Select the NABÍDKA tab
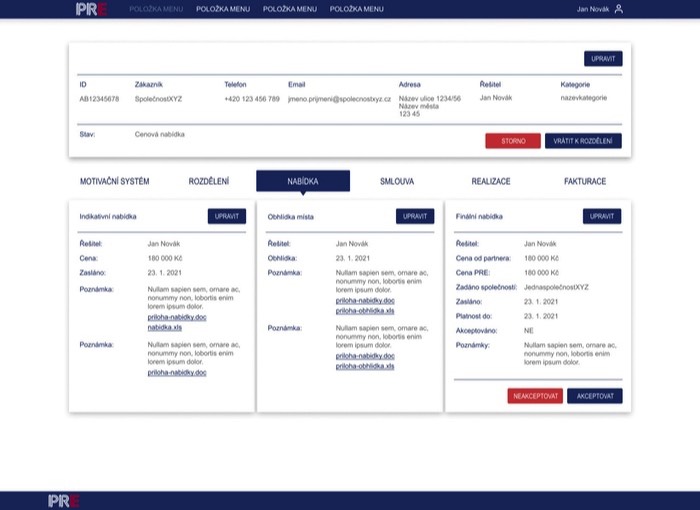The width and height of the screenshot is (700, 510). 303,181
